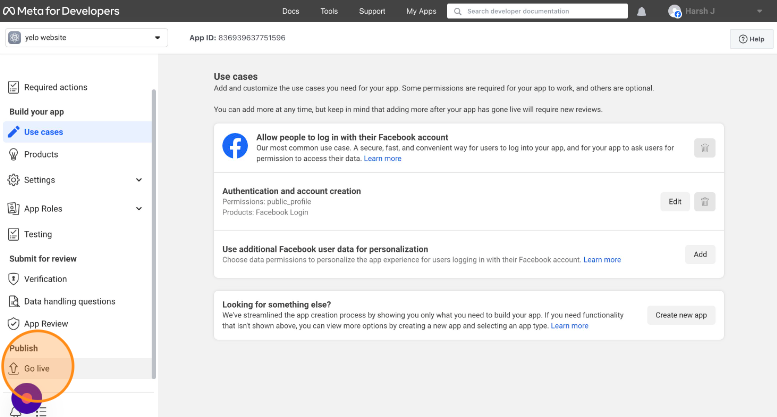Screen dimensions: 777x417
Task: Open Learn more link for Facebook login
Action: click(x=383, y=158)
